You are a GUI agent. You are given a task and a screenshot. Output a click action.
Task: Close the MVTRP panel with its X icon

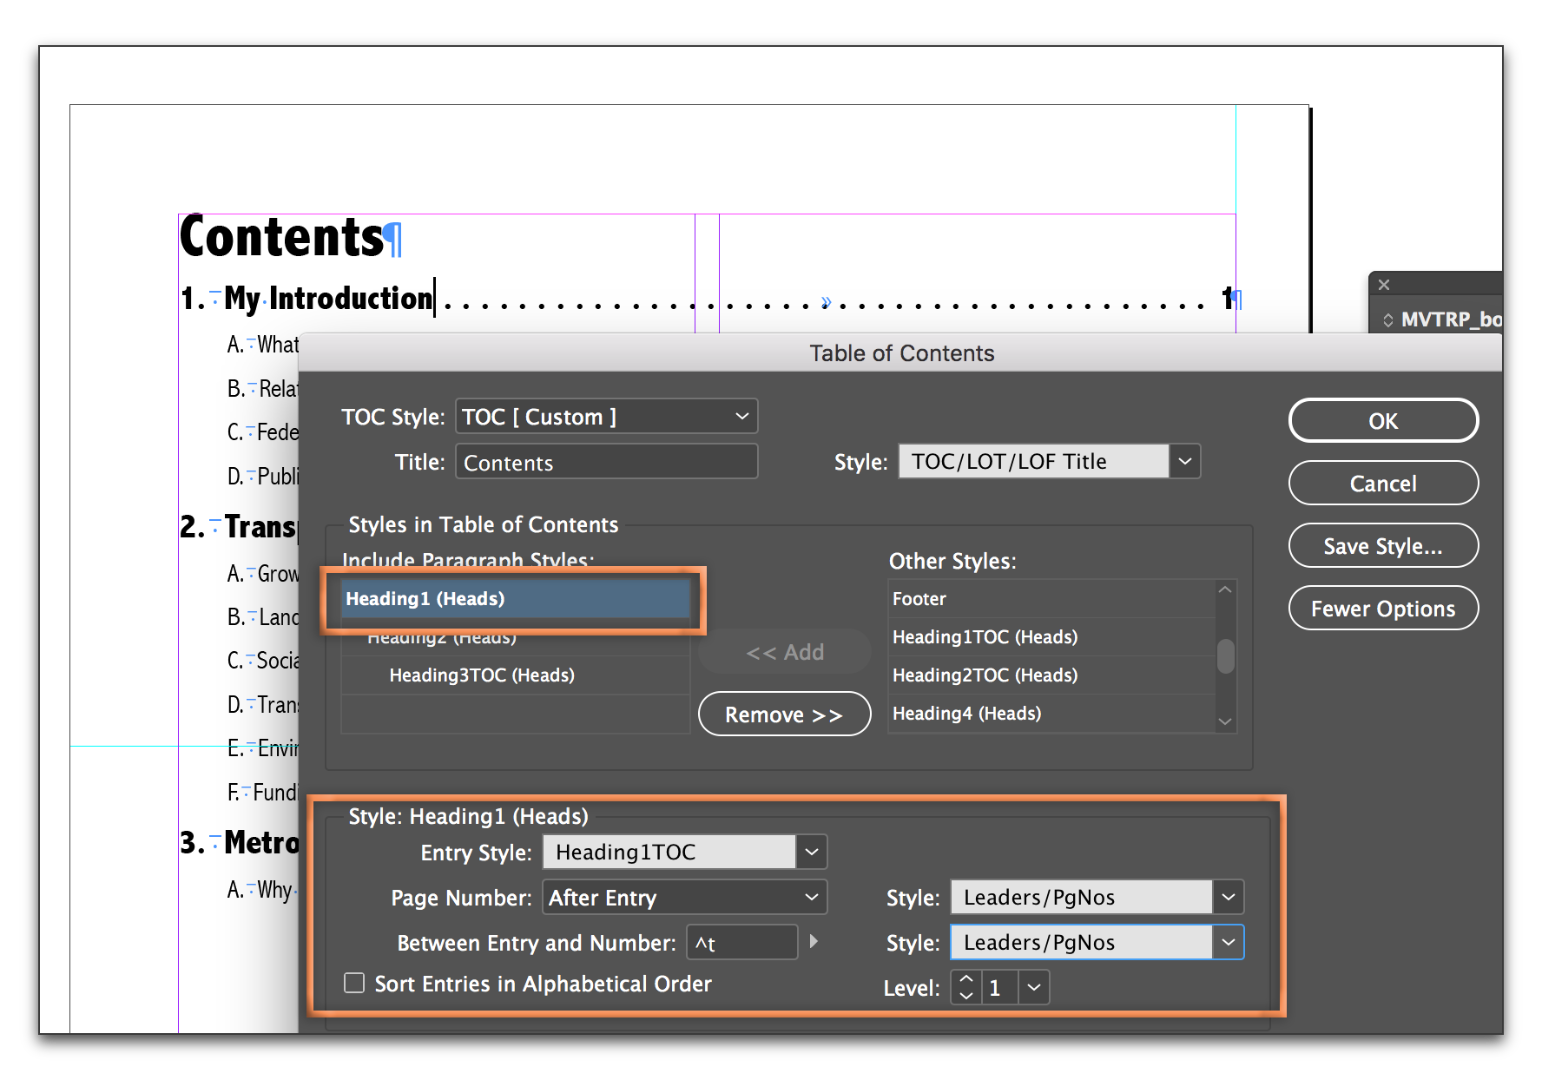point(1384,284)
